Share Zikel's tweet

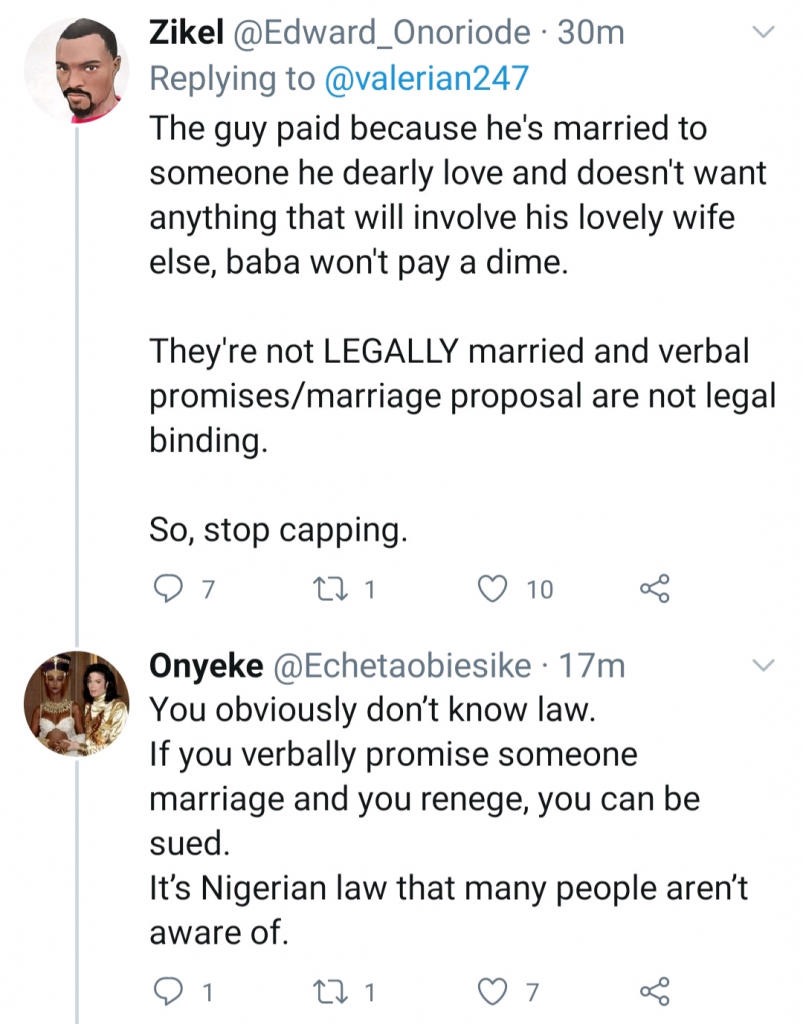point(654,590)
